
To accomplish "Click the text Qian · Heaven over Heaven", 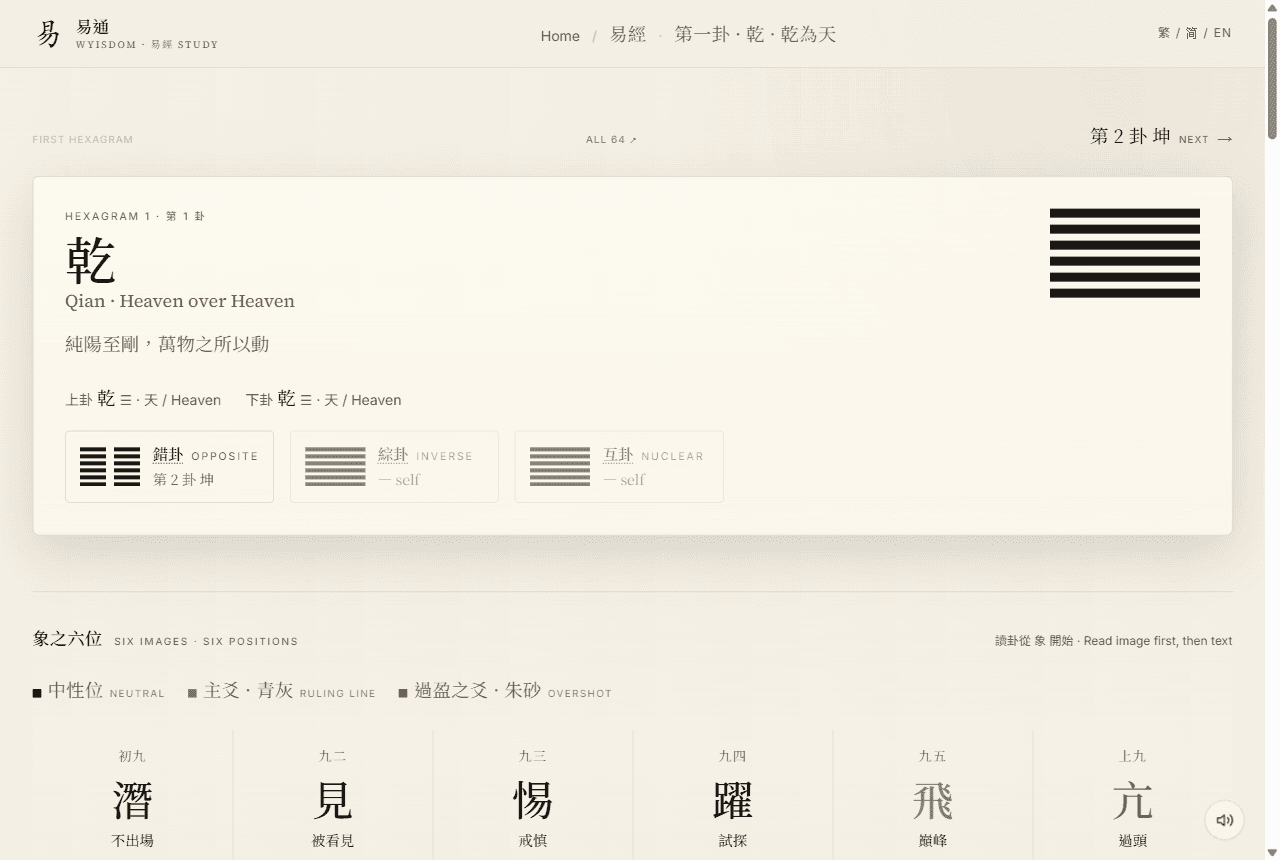I will 180,301.
